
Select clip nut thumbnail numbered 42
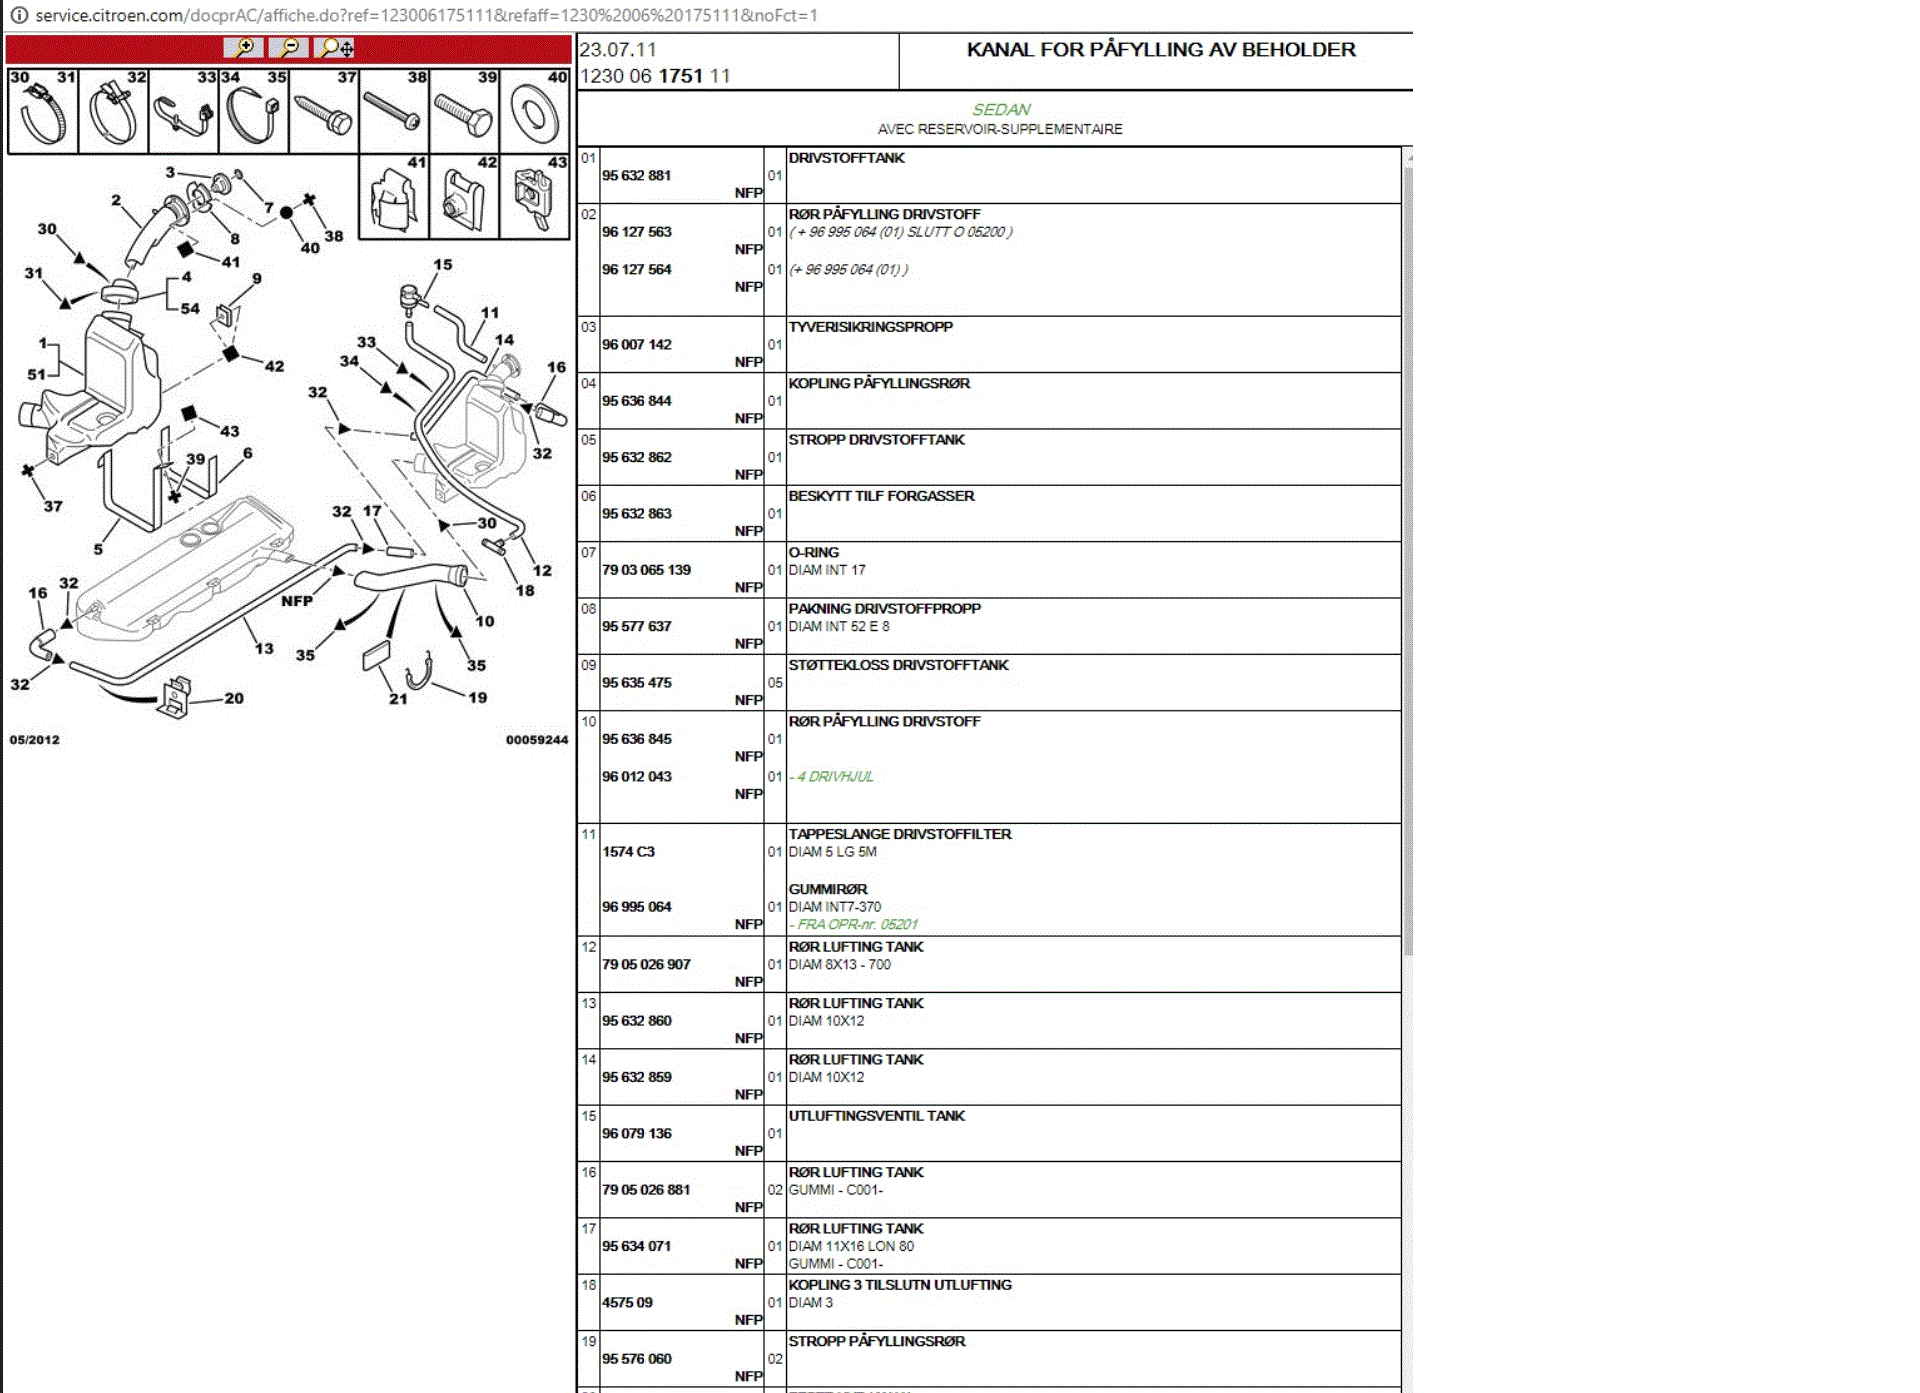pos(464,196)
